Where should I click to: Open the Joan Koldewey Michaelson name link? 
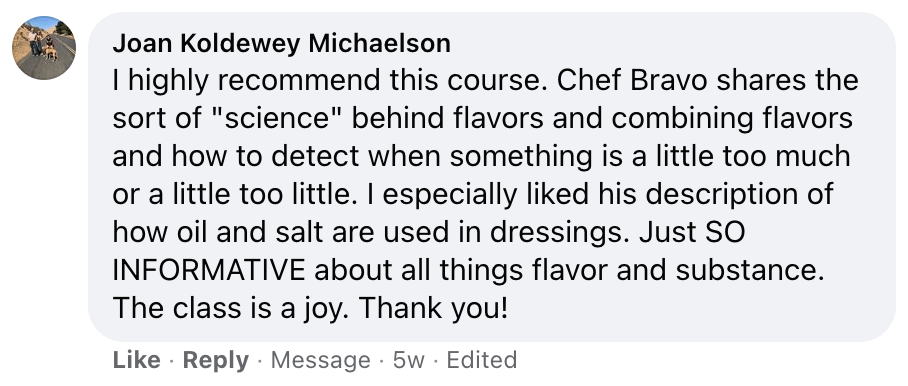[281, 43]
